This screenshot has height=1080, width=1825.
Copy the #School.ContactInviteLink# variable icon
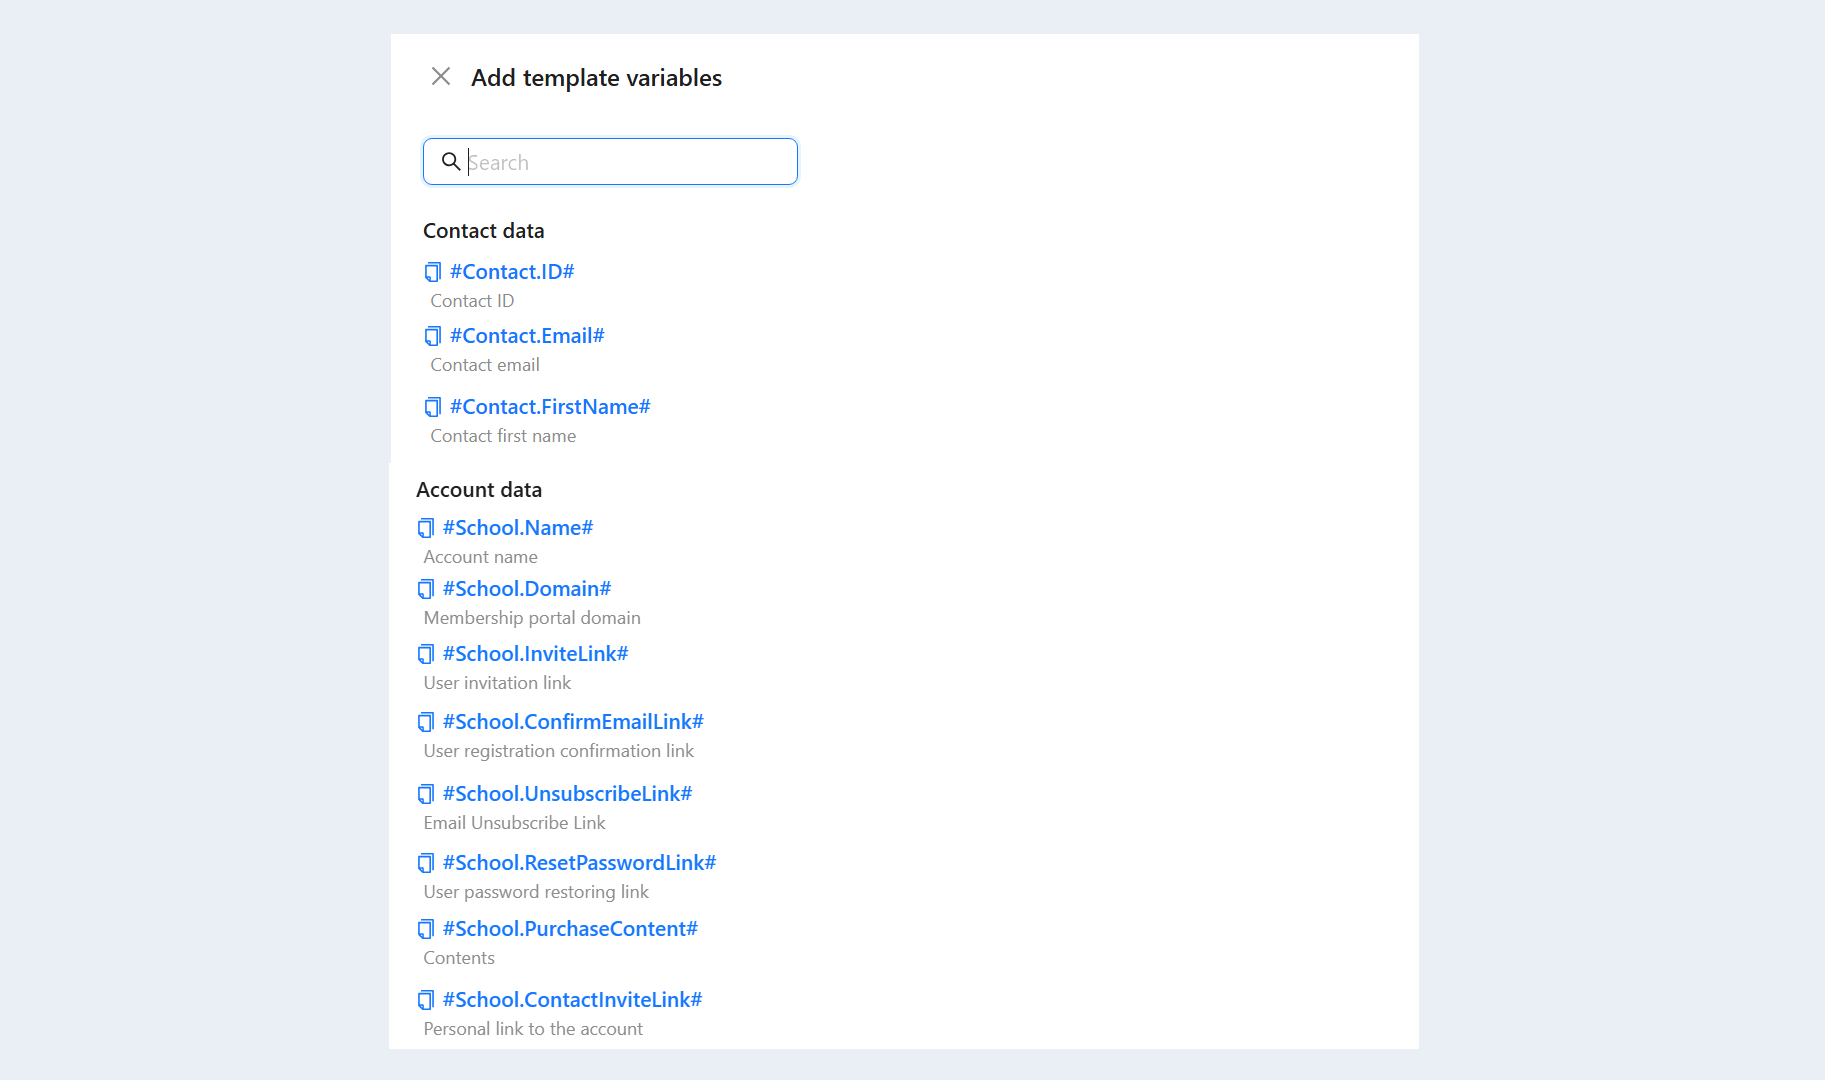tap(425, 1000)
